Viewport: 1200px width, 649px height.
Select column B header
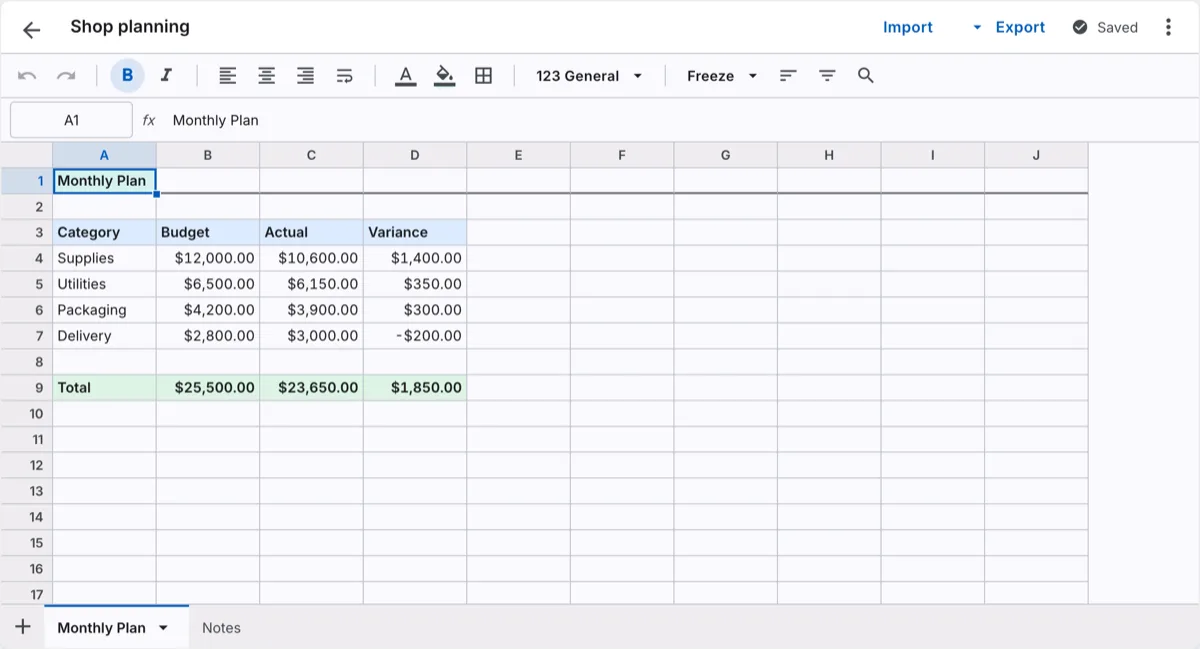(x=208, y=155)
